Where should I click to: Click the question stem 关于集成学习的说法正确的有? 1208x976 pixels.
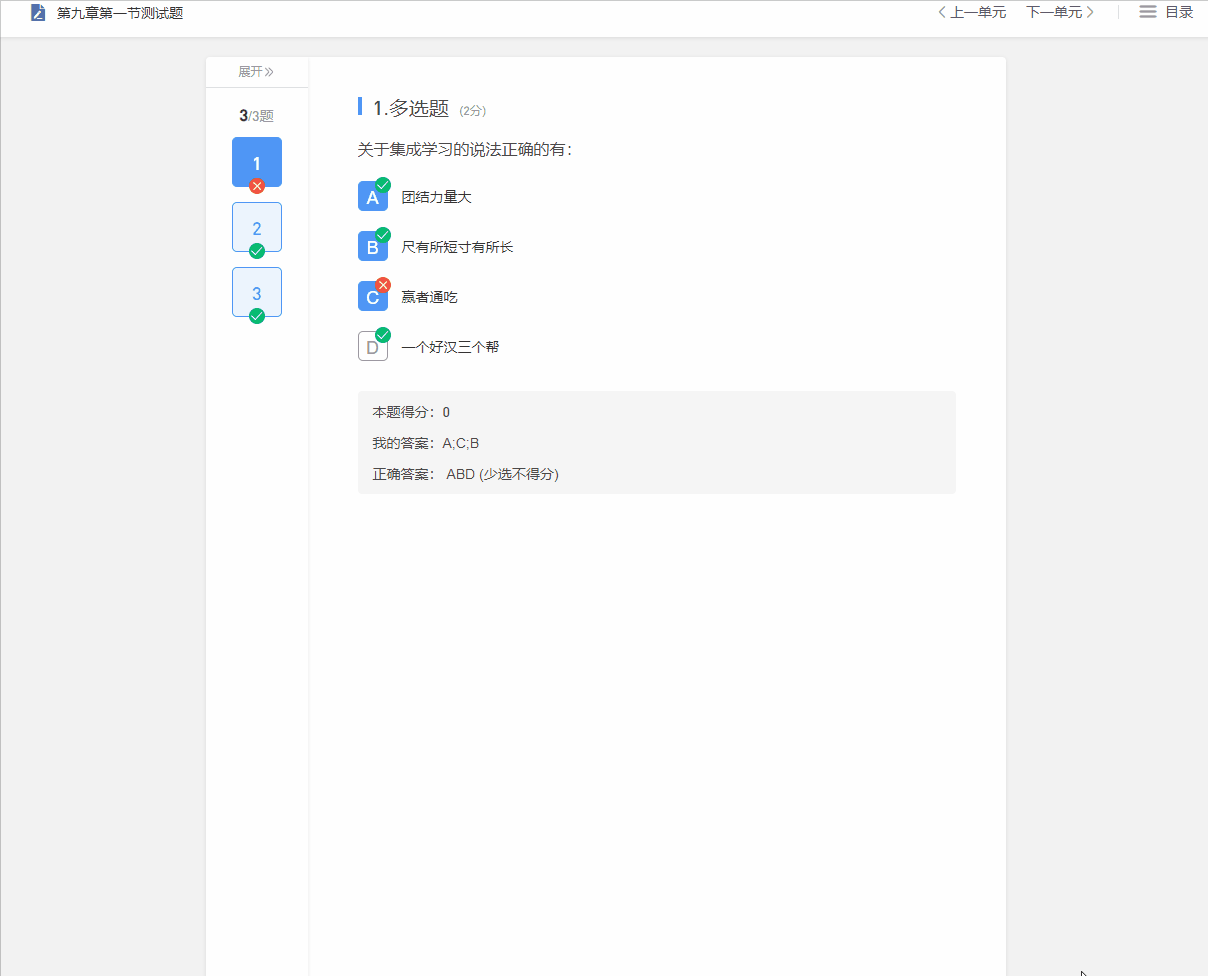click(465, 150)
